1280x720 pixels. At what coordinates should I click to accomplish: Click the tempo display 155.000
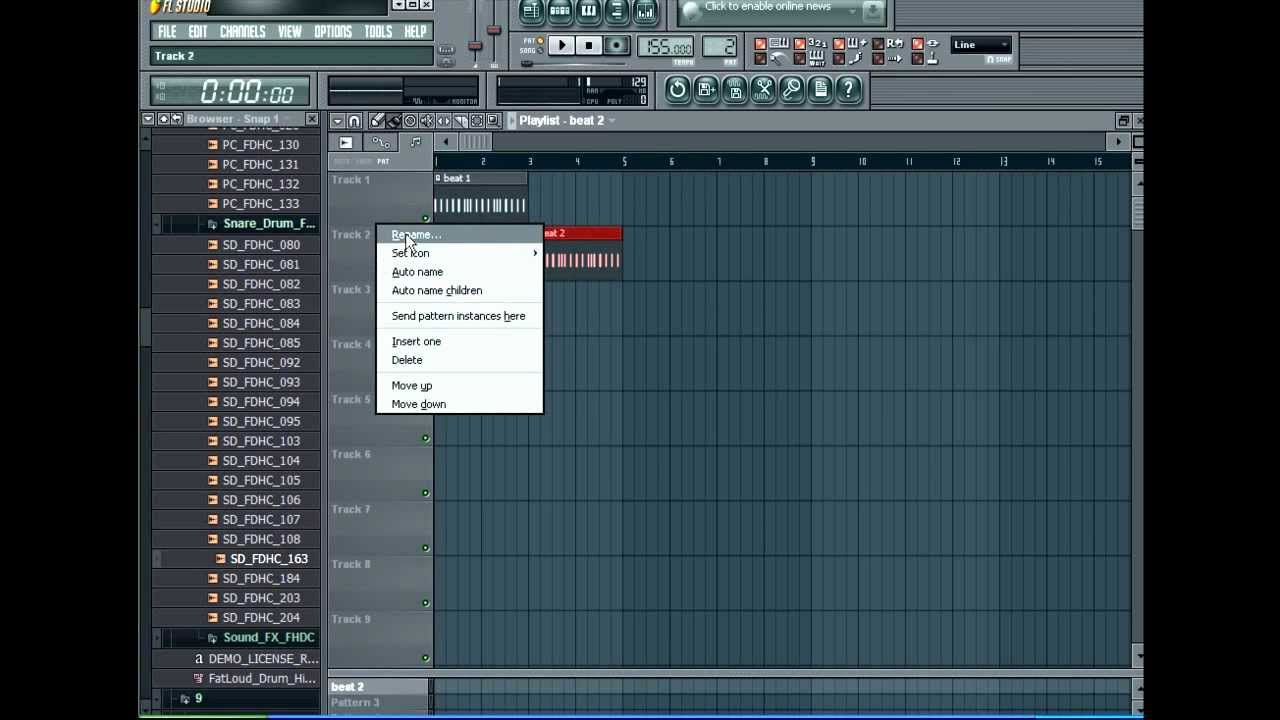[665, 46]
